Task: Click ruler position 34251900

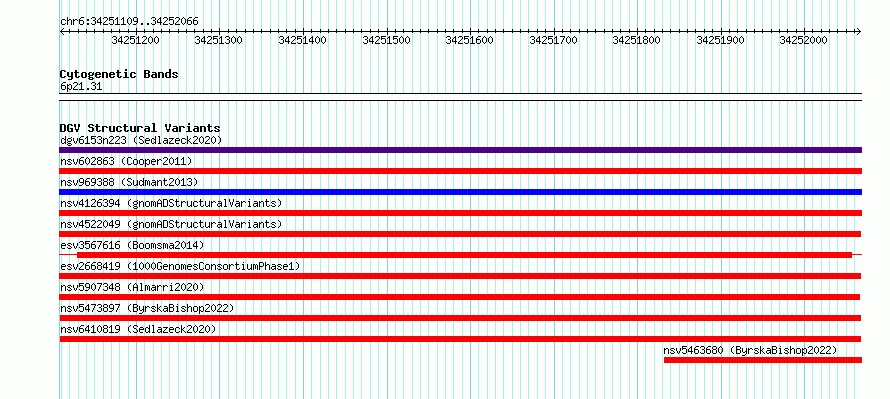Action: (x=720, y=40)
